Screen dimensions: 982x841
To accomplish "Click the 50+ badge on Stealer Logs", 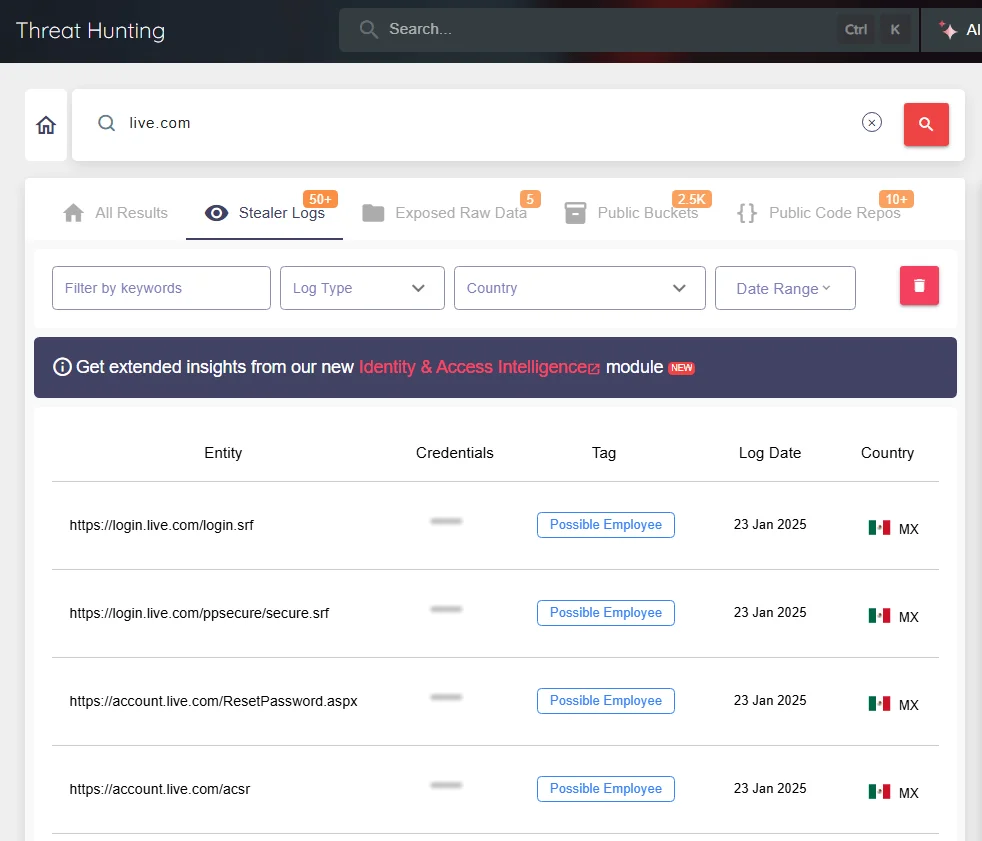I will 320,199.
